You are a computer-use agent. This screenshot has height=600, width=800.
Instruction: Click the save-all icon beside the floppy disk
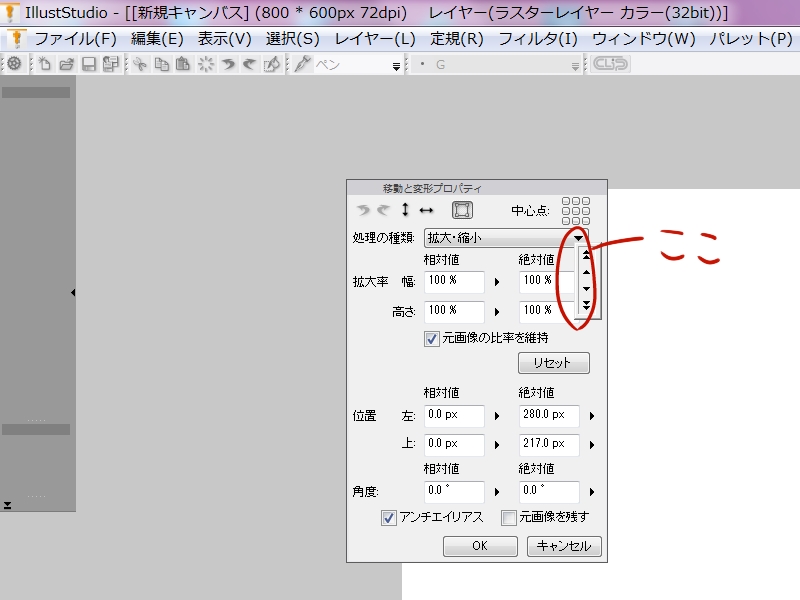click(x=110, y=64)
